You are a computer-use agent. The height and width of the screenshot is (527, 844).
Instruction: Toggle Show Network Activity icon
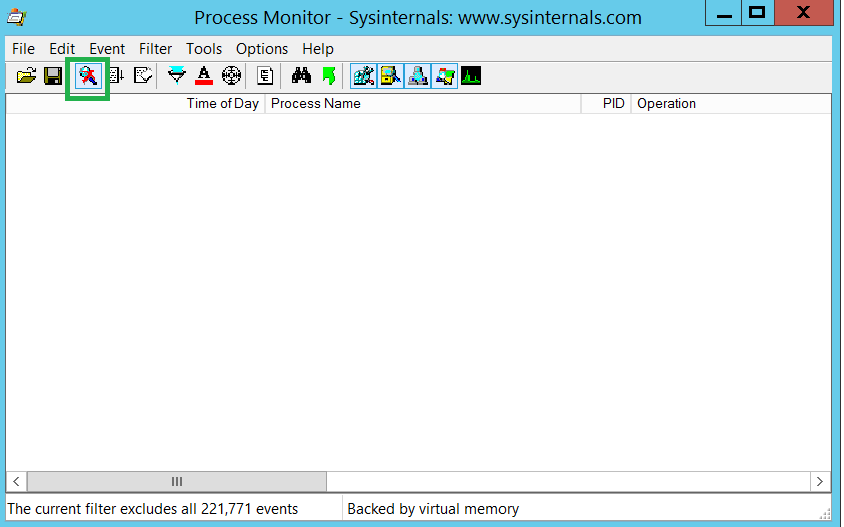tap(417, 76)
